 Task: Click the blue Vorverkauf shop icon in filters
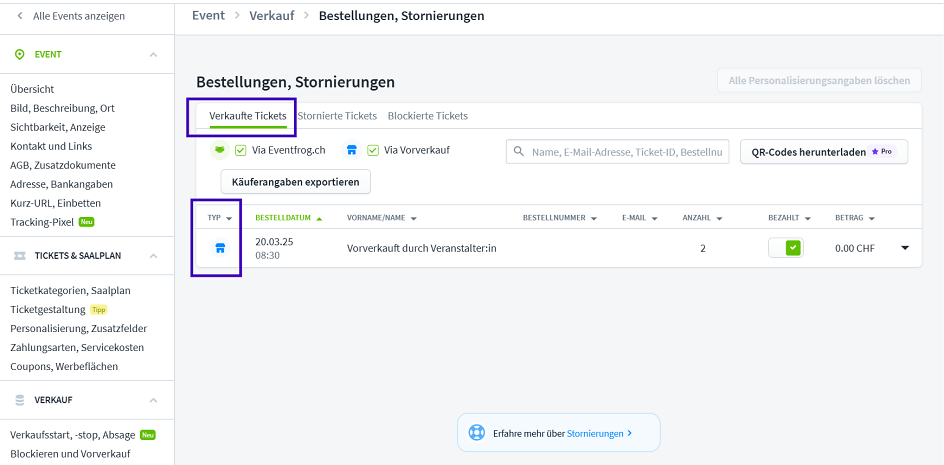351,151
